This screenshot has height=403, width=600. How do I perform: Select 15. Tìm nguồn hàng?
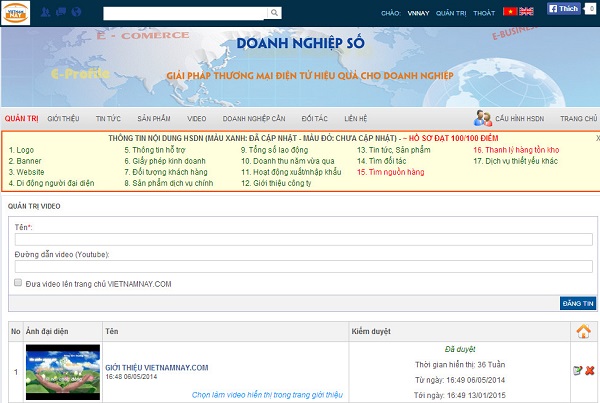[x=391, y=172]
